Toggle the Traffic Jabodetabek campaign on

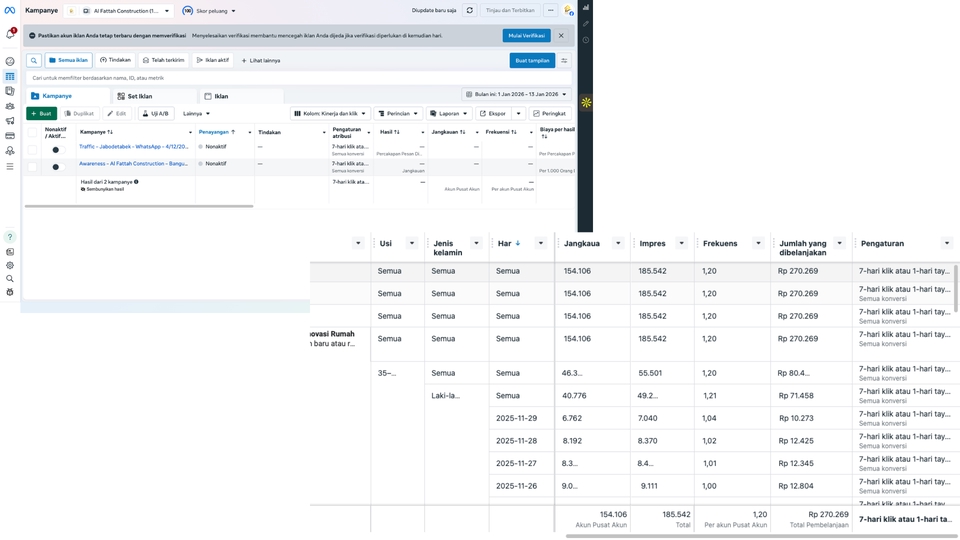(56, 150)
